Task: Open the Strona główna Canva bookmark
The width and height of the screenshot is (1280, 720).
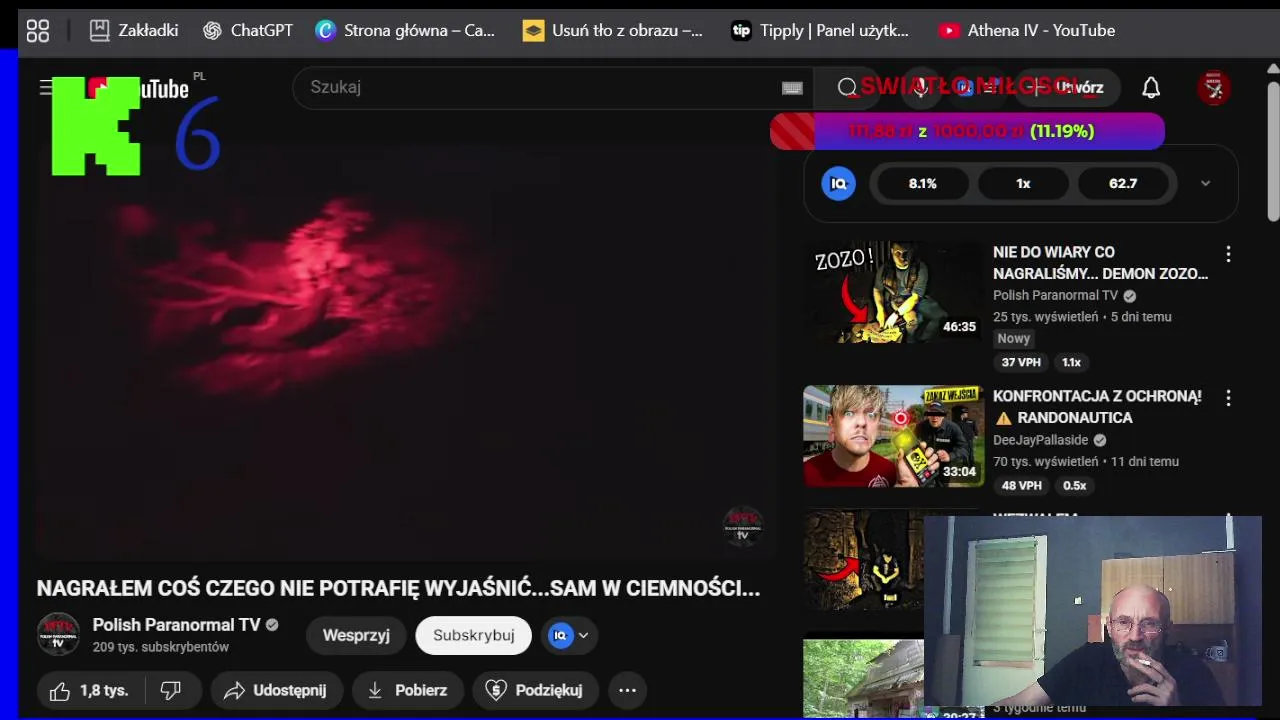Action: point(405,31)
